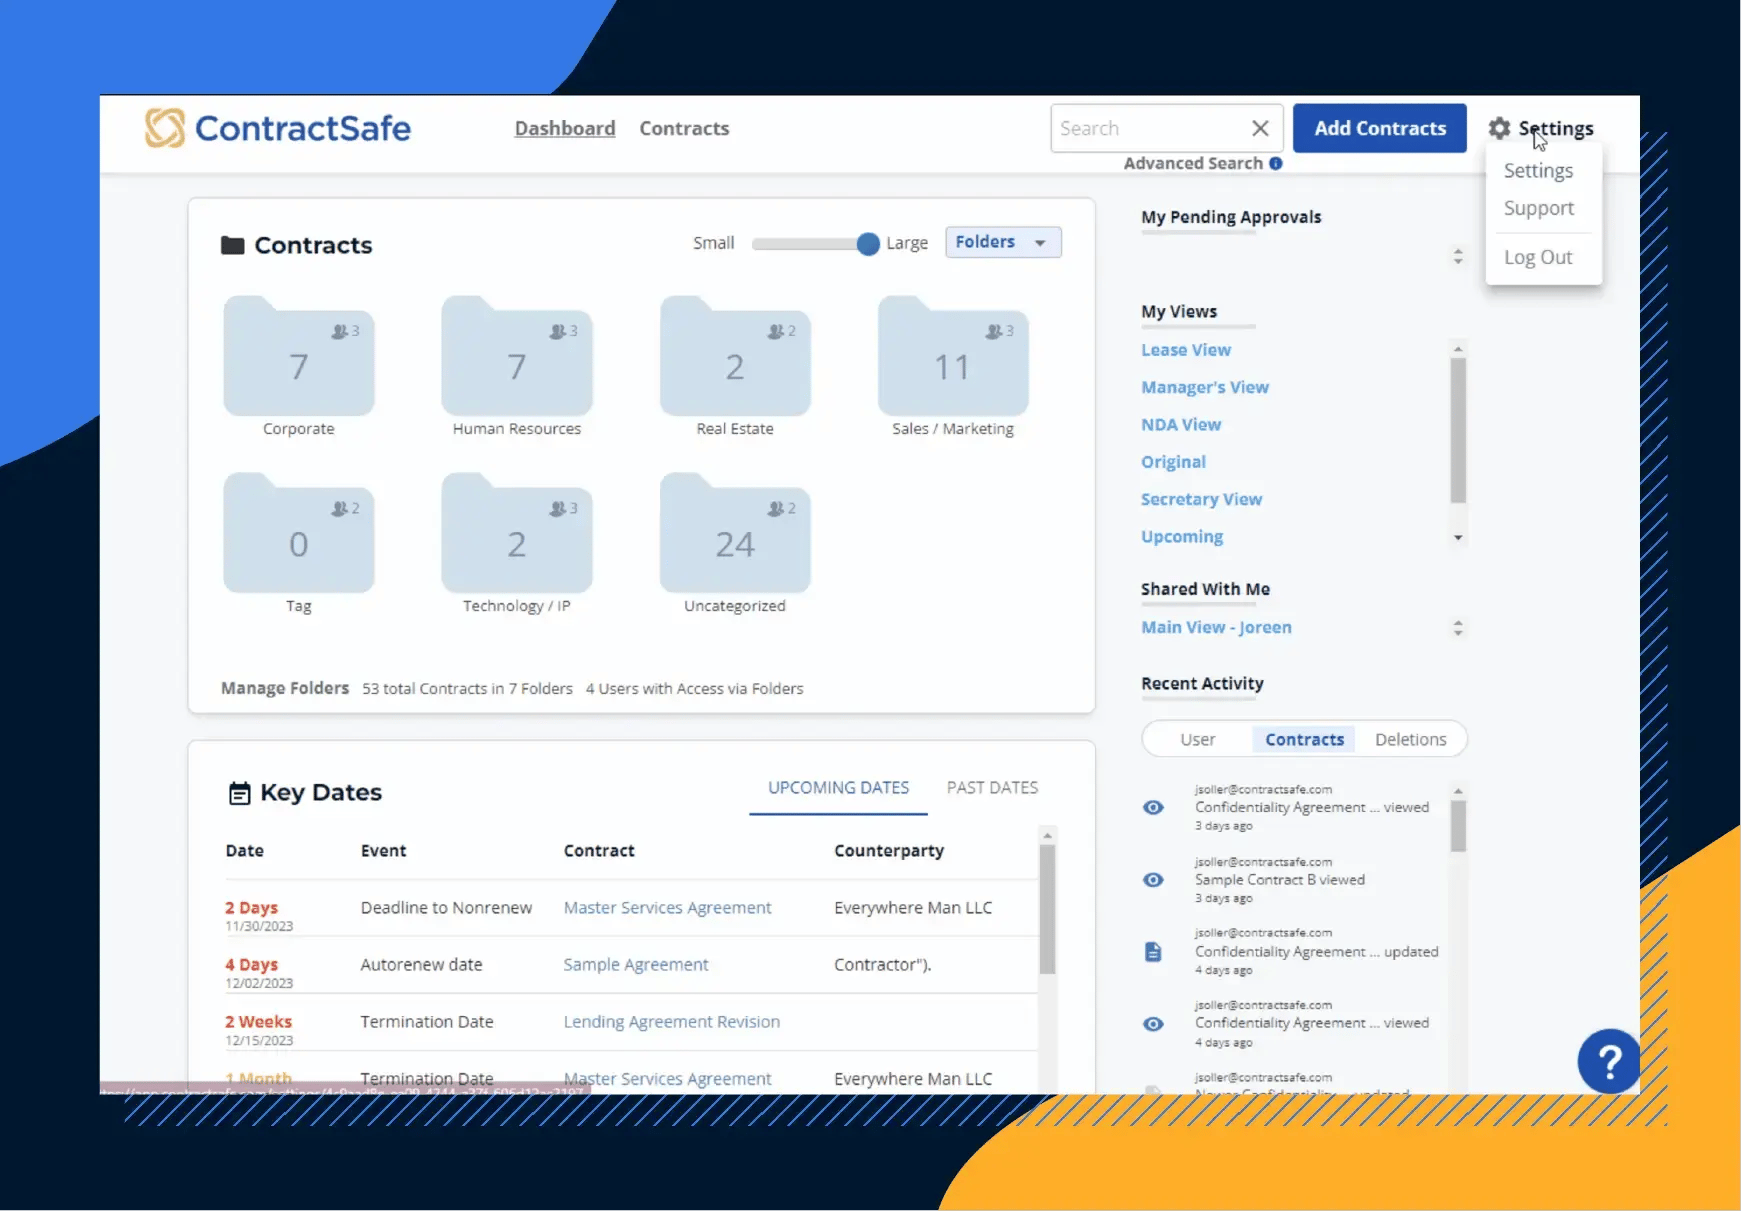
Task: Click eye icon of Confidentiality Agreement viewed 4 days ago
Action: 1153,1024
